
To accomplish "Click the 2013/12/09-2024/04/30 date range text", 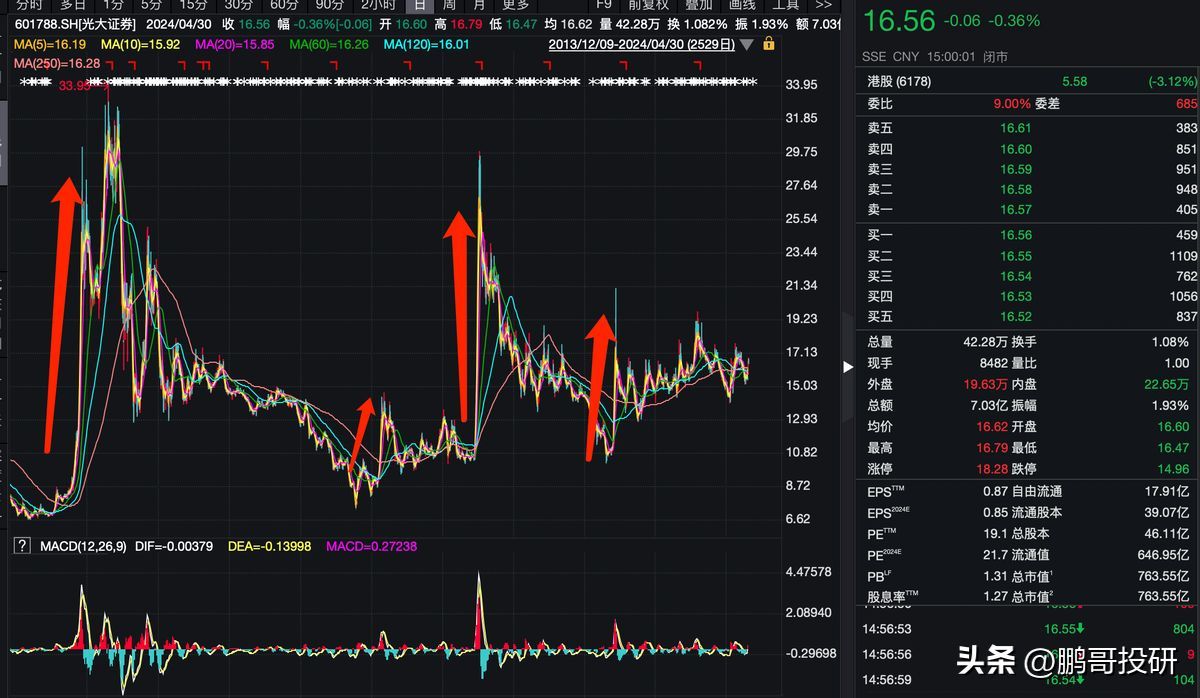I will point(641,45).
